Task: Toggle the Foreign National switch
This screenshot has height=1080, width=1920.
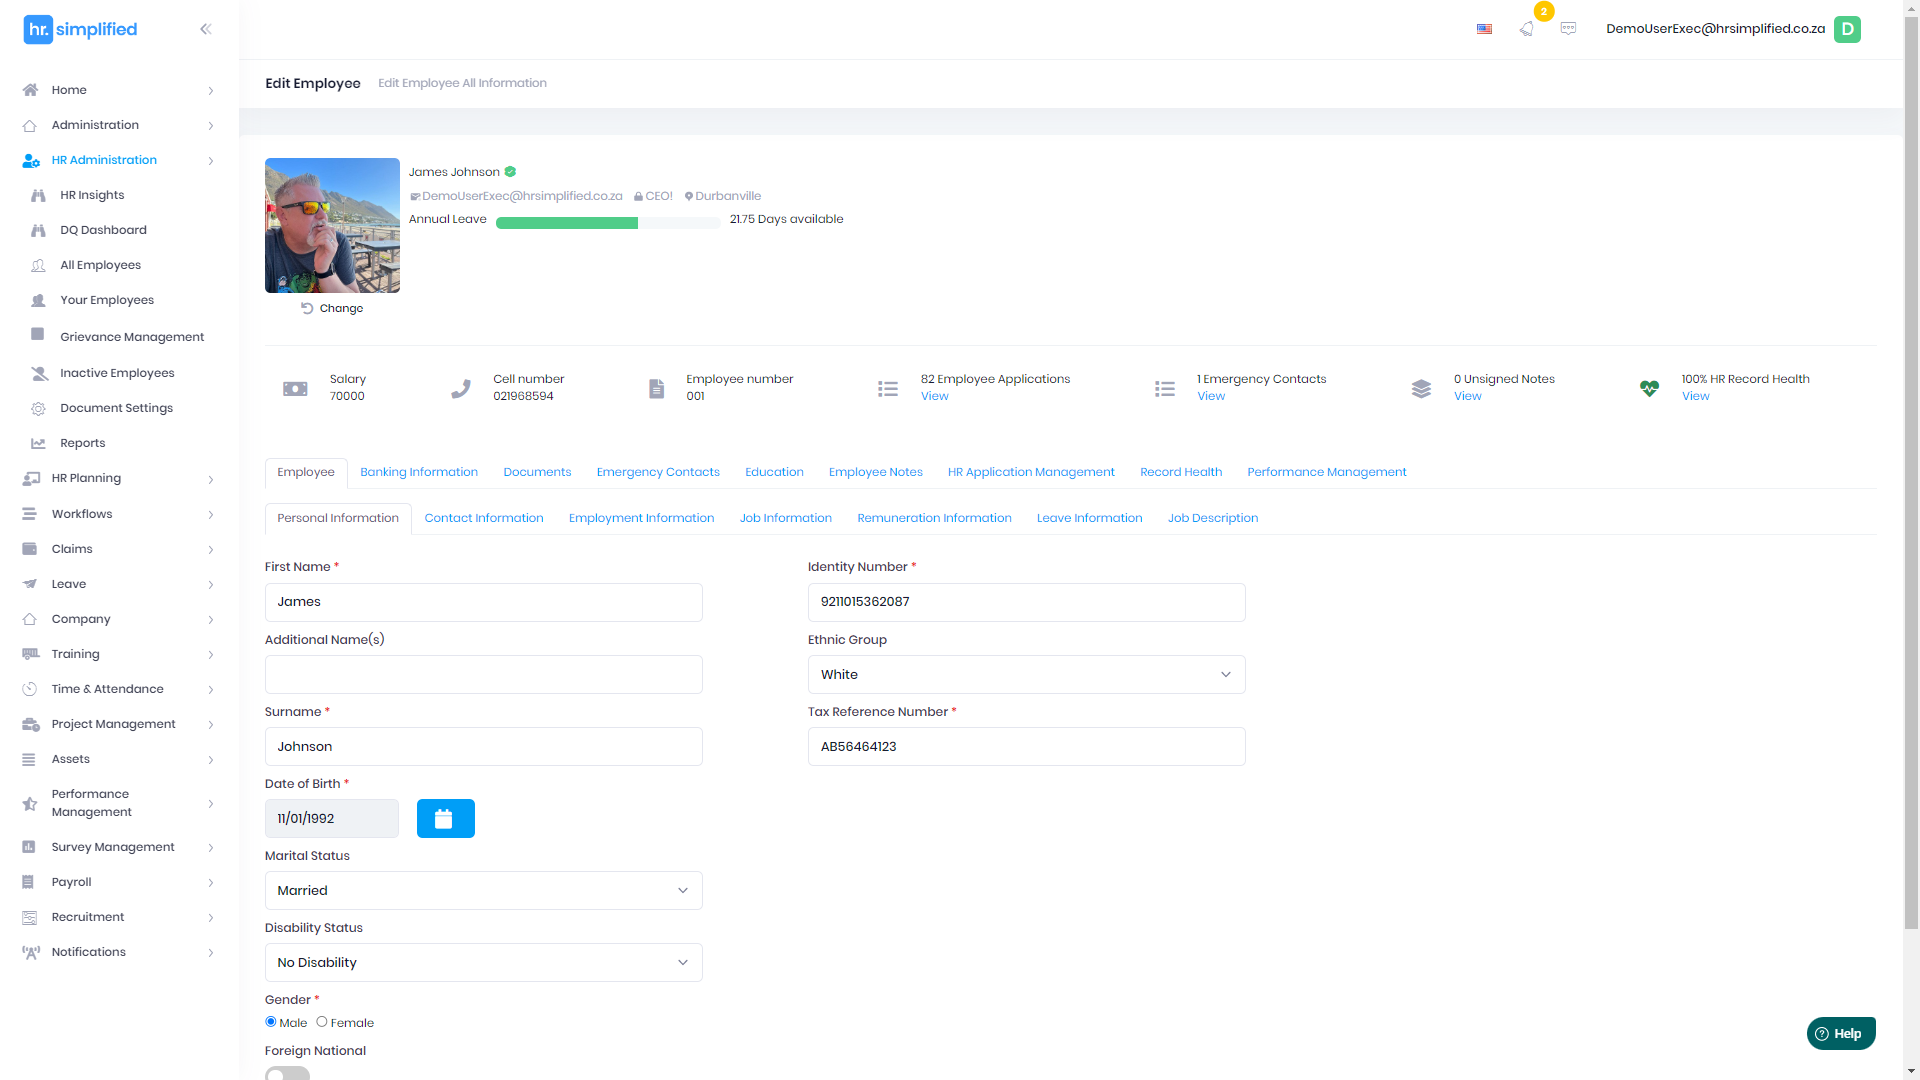Action: pos(287,1073)
